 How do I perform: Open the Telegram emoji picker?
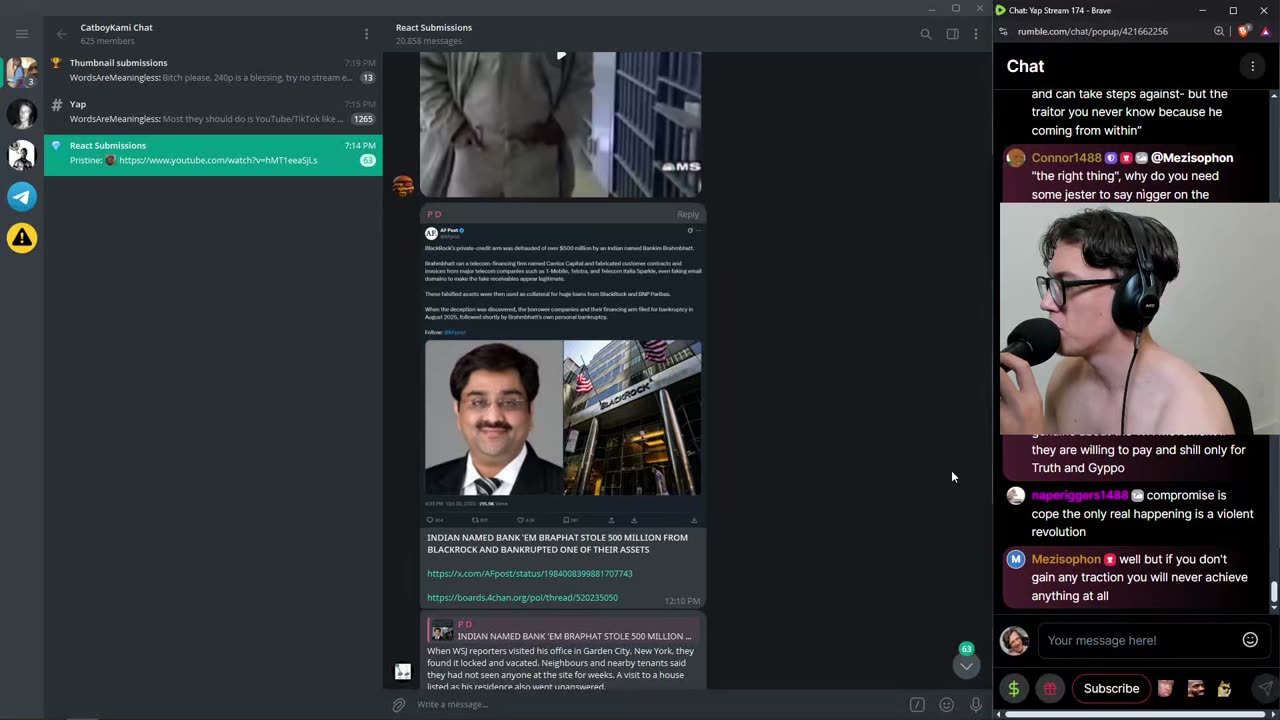tap(946, 705)
